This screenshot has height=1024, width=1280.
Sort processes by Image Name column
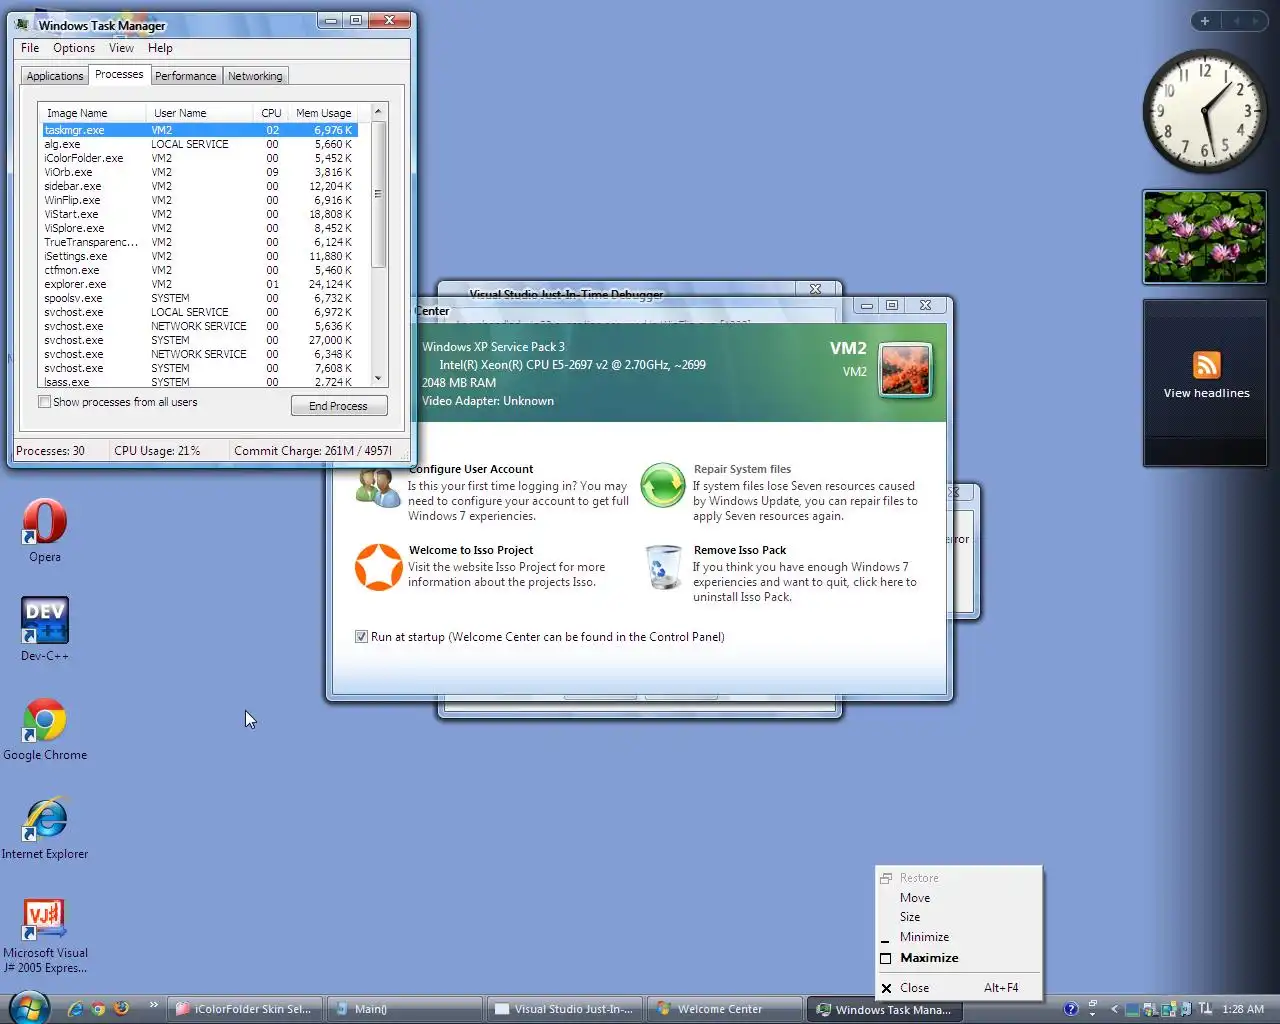tap(92, 113)
